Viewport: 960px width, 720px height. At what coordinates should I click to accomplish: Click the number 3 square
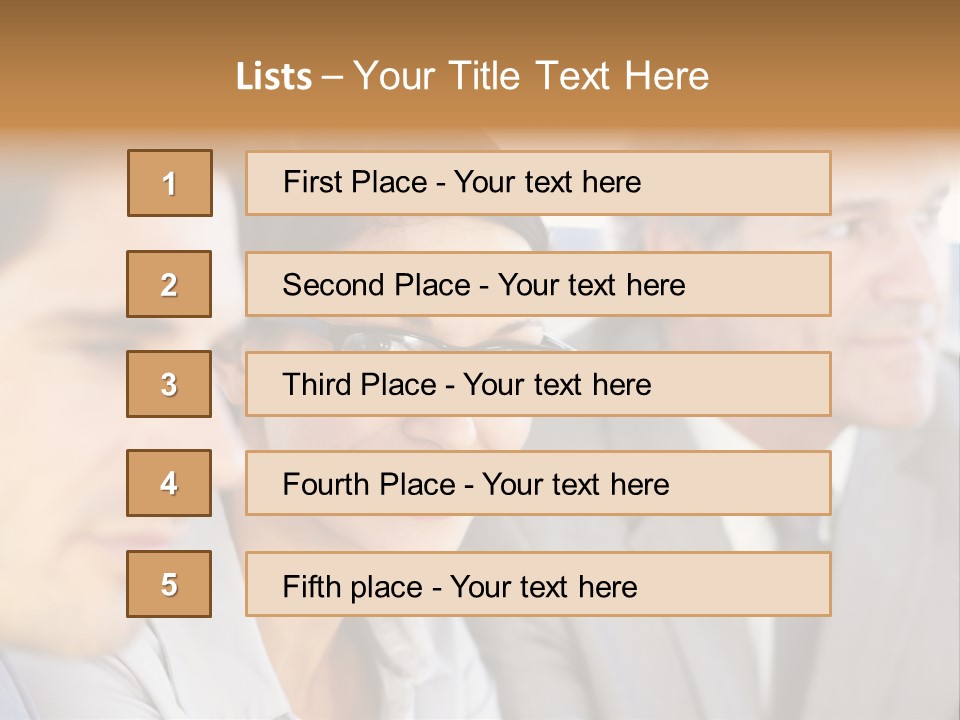click(x=169, y=384)
